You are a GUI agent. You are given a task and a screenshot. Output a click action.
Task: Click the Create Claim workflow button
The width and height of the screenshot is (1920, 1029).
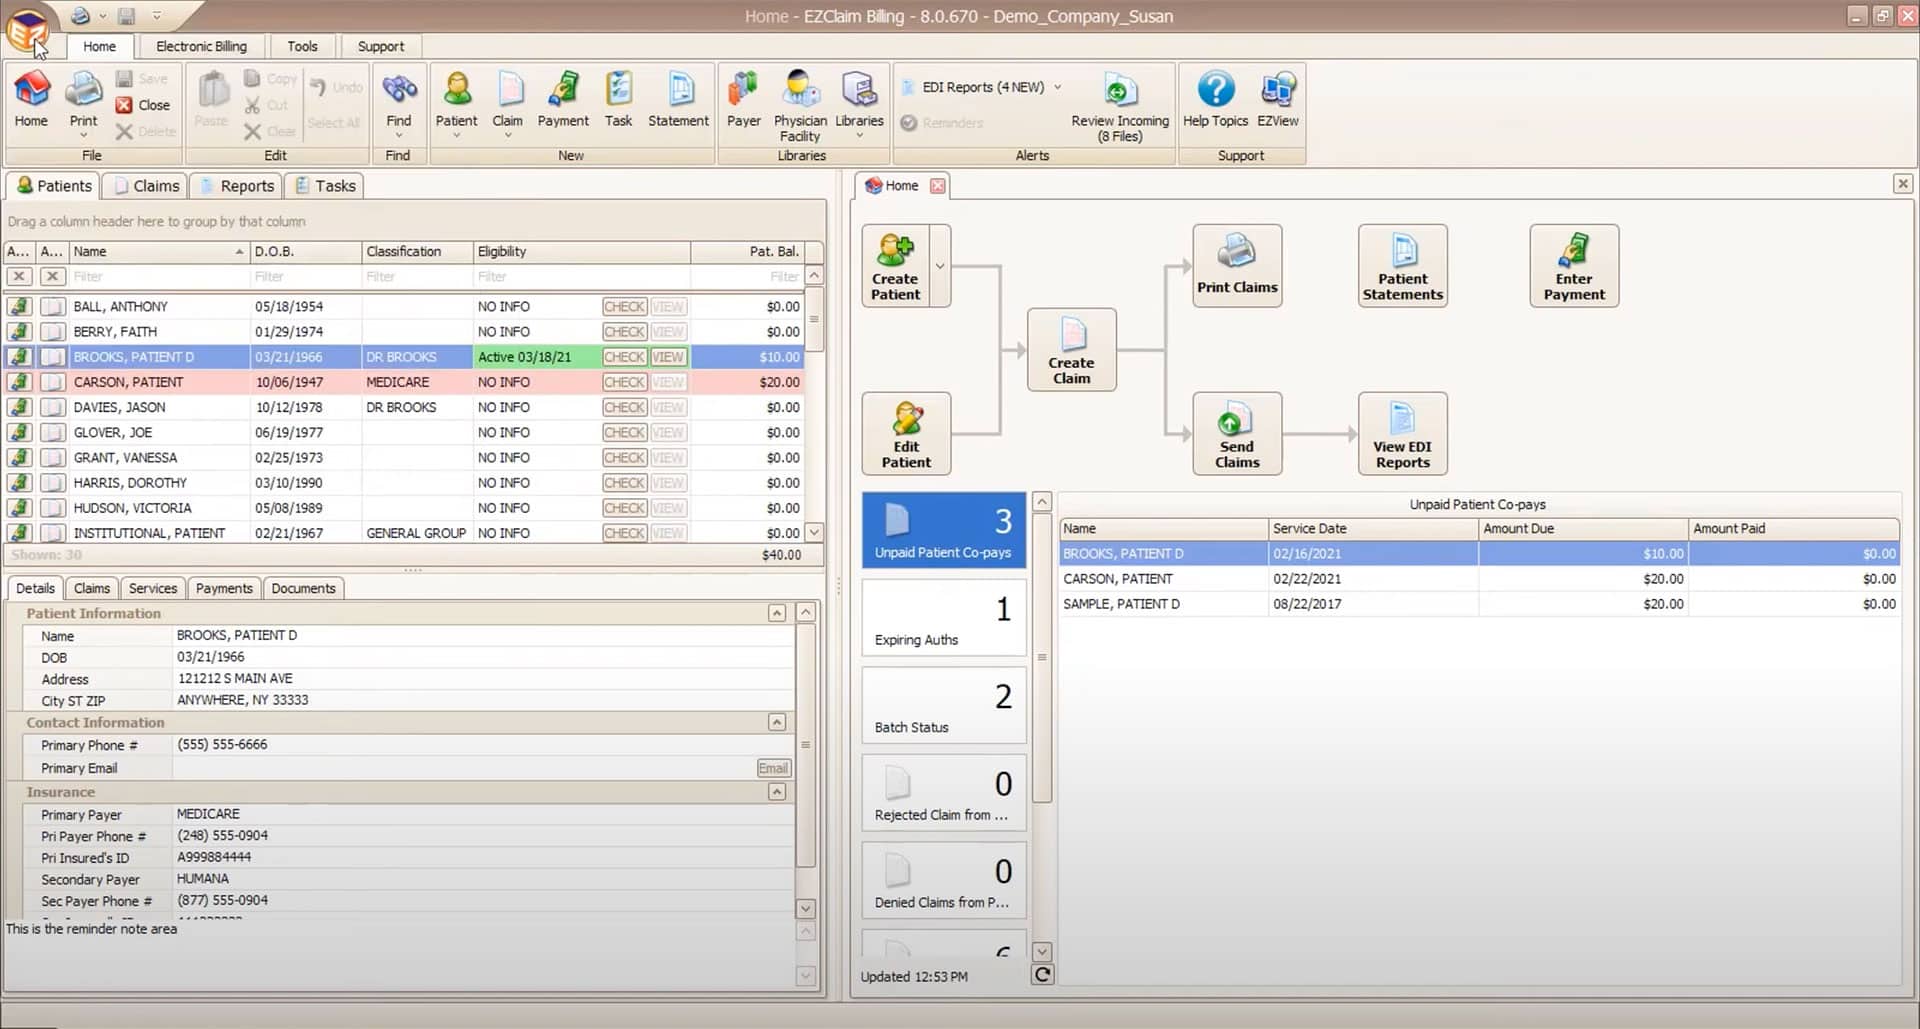[x=1071, y=349]
